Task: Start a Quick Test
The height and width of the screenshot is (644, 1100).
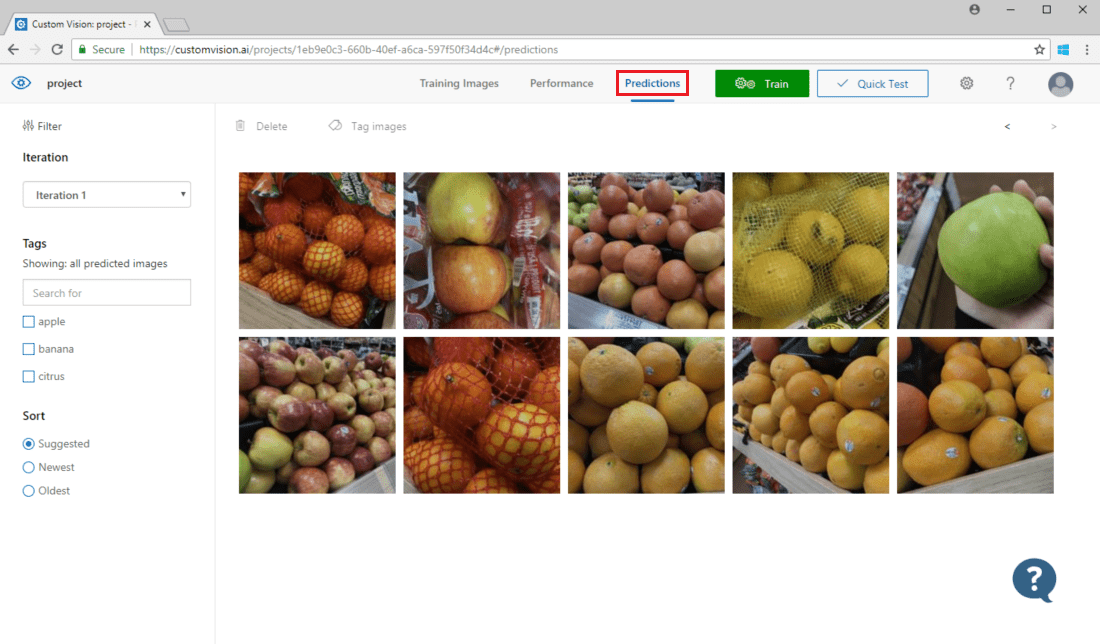Action: (872, 83)
